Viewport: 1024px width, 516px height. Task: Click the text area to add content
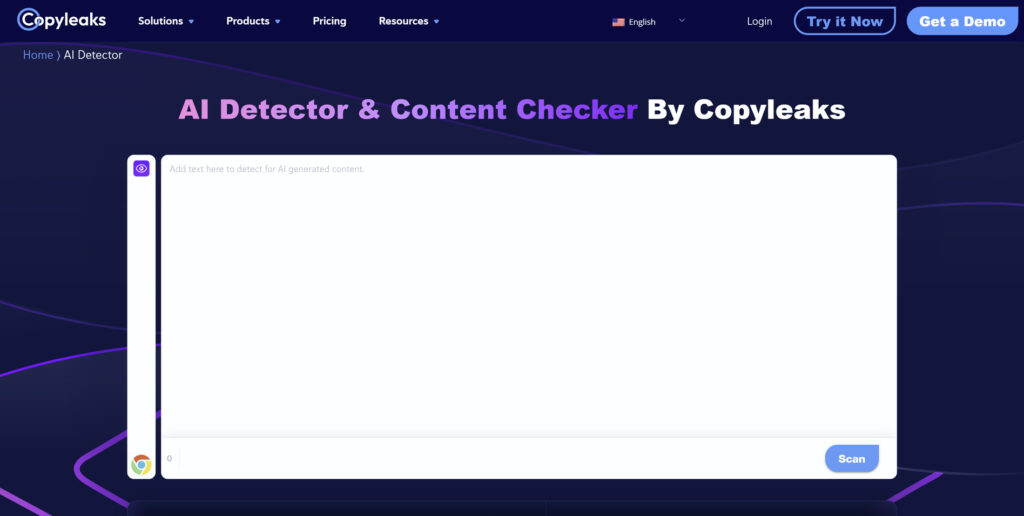(x=528, y=296)
